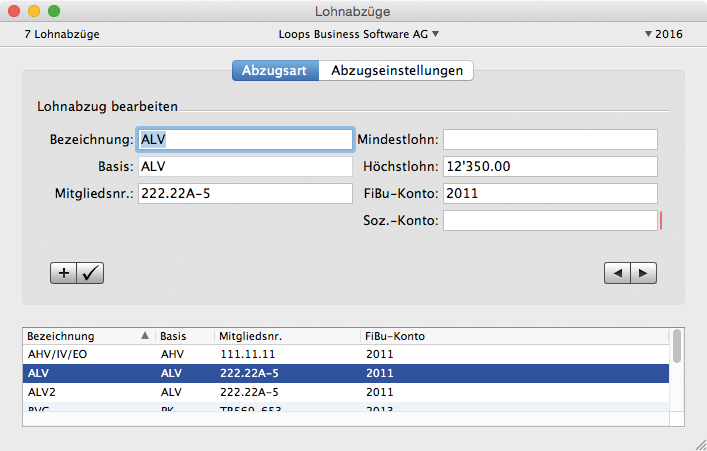Click the list's vertical scrollbar thumb

tap(677, 346)
